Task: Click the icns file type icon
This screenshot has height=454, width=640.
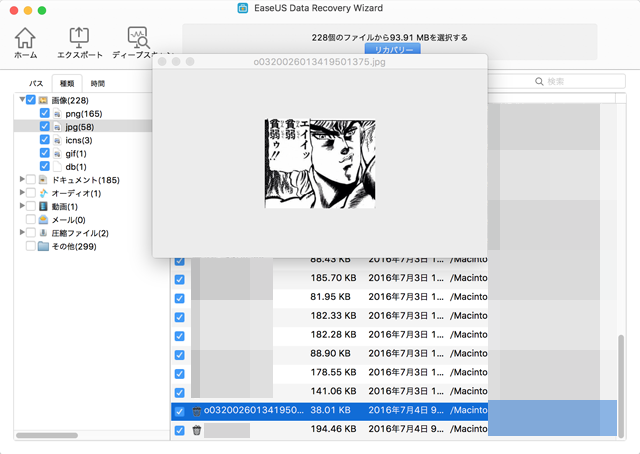Action: tap(57, 140)
